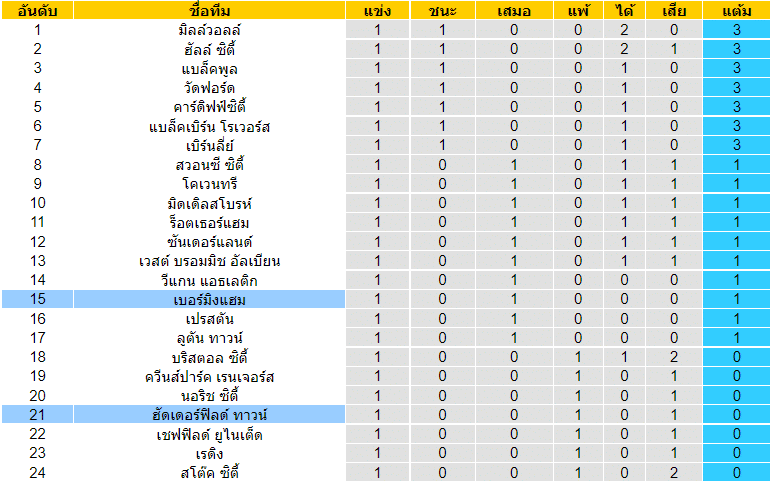Image resolution: width=770 pixels, height=481 pixels.
Task: Click the แต้ม column header
Action: (x=737, y=10)
